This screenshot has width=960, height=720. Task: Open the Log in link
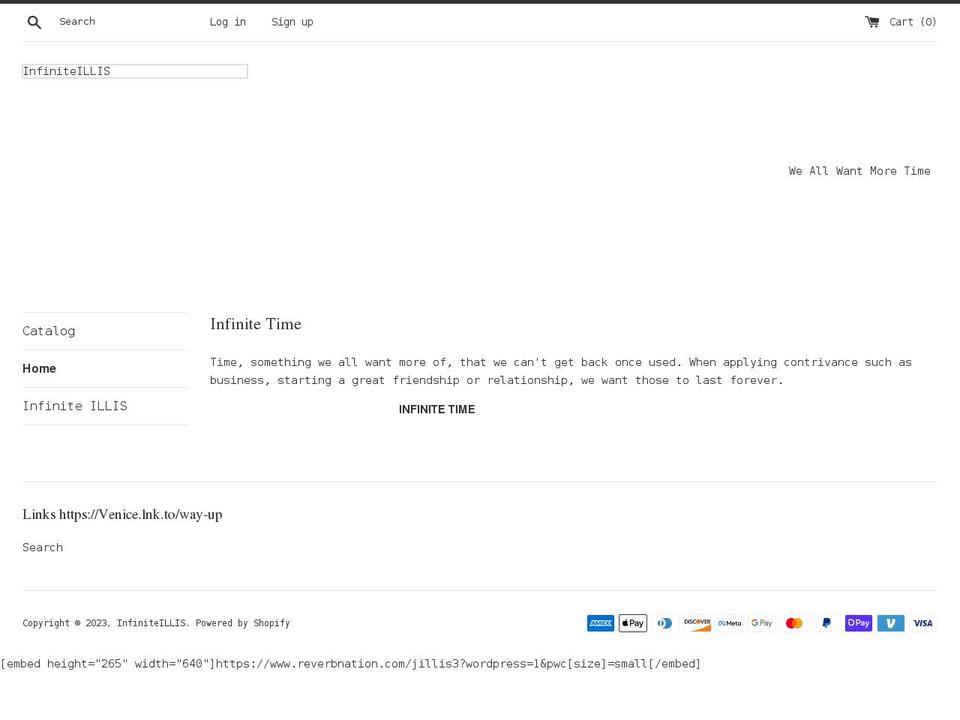pos(228,22)
